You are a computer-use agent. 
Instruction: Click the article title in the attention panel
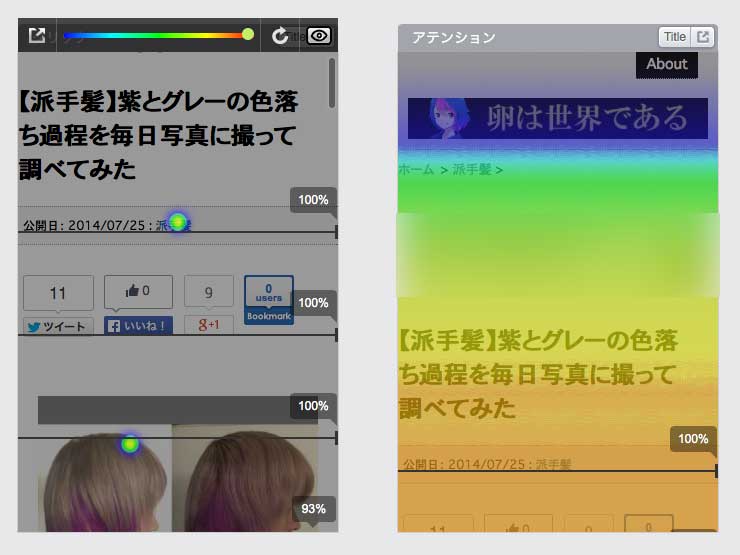[538, 374]
